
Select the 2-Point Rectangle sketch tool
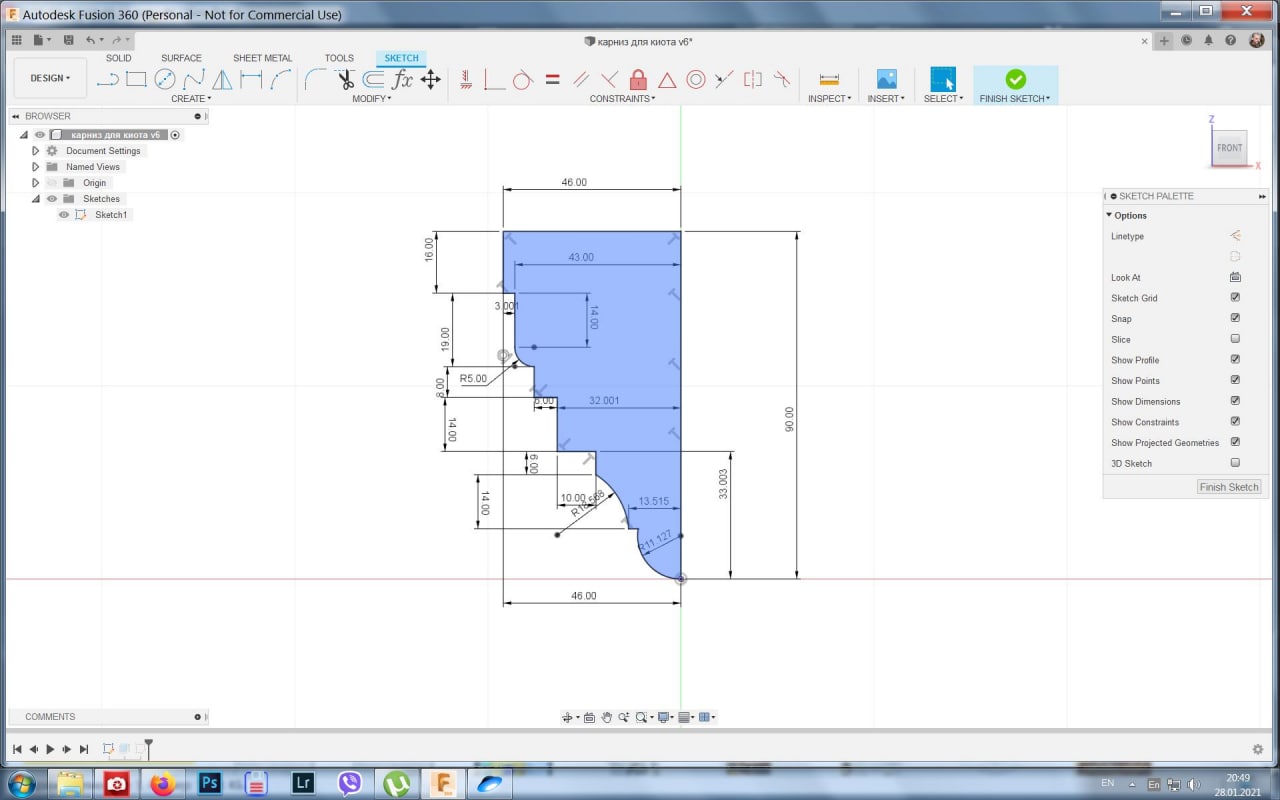136,80
